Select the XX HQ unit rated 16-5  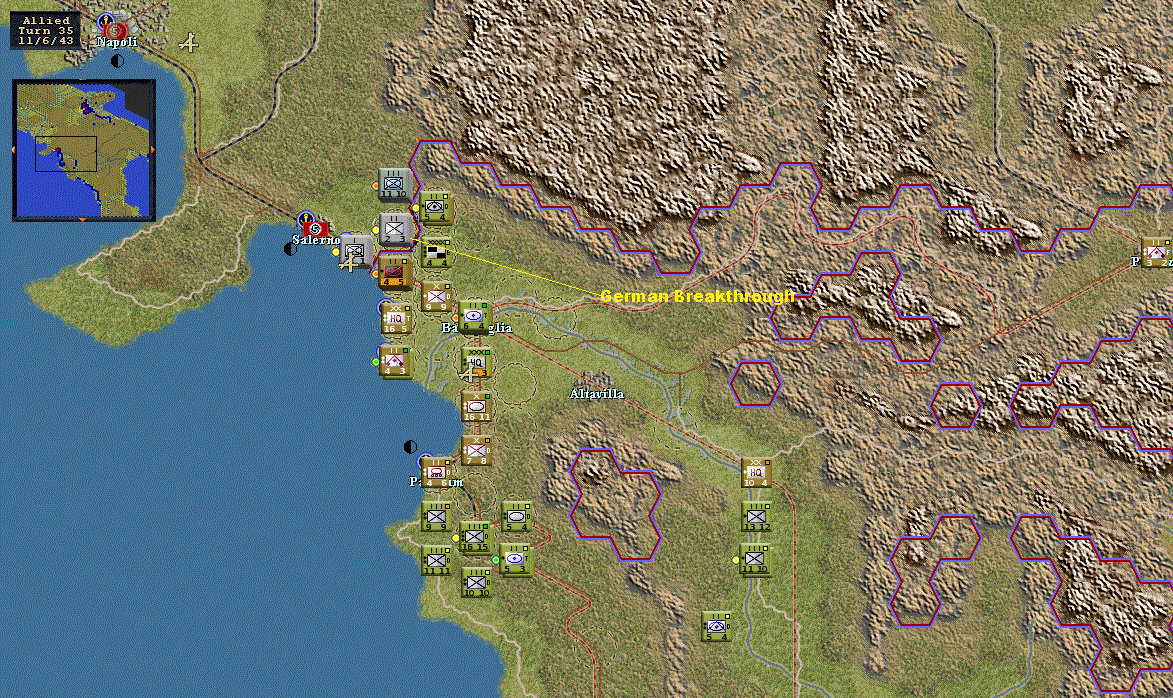(x=396, y=319)
